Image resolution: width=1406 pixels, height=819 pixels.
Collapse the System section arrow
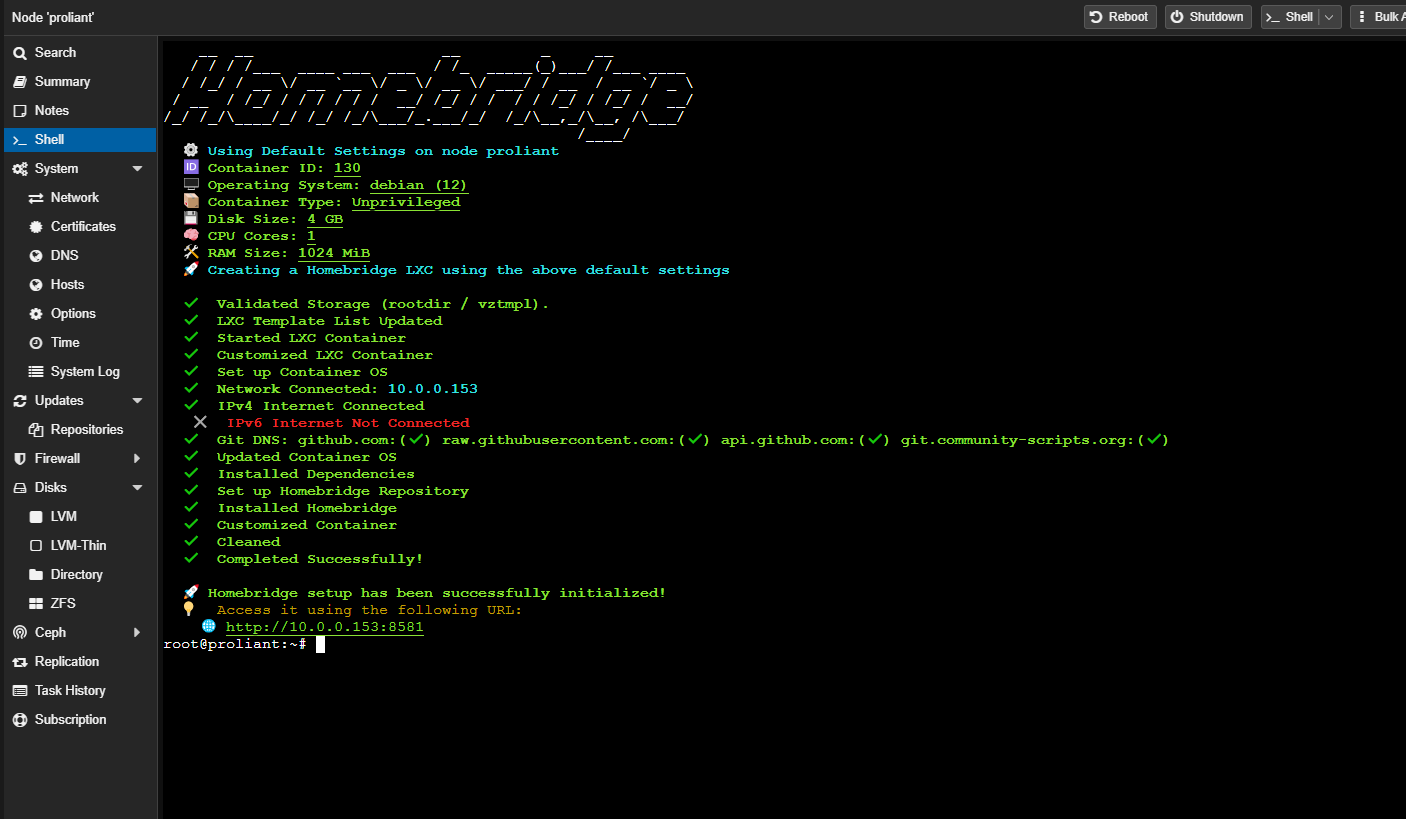(137, 169)
